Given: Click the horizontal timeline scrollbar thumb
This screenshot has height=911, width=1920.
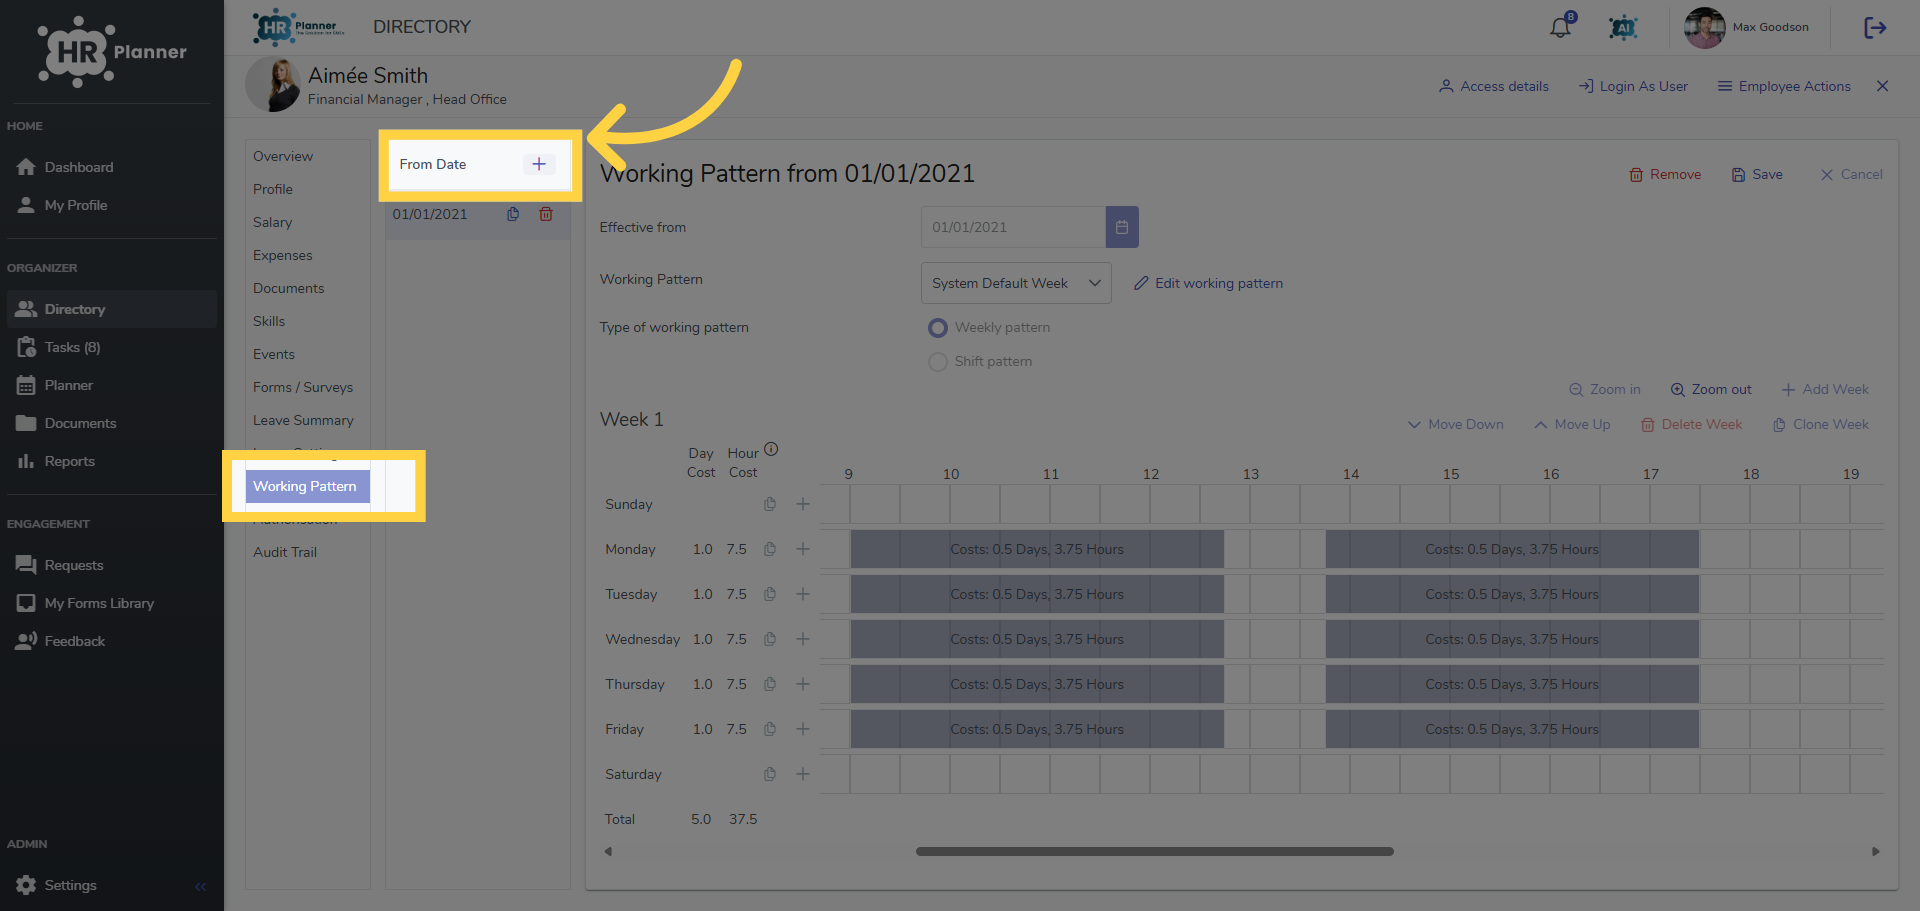Looking at the screenshot, I should (x=1155, y=852).
